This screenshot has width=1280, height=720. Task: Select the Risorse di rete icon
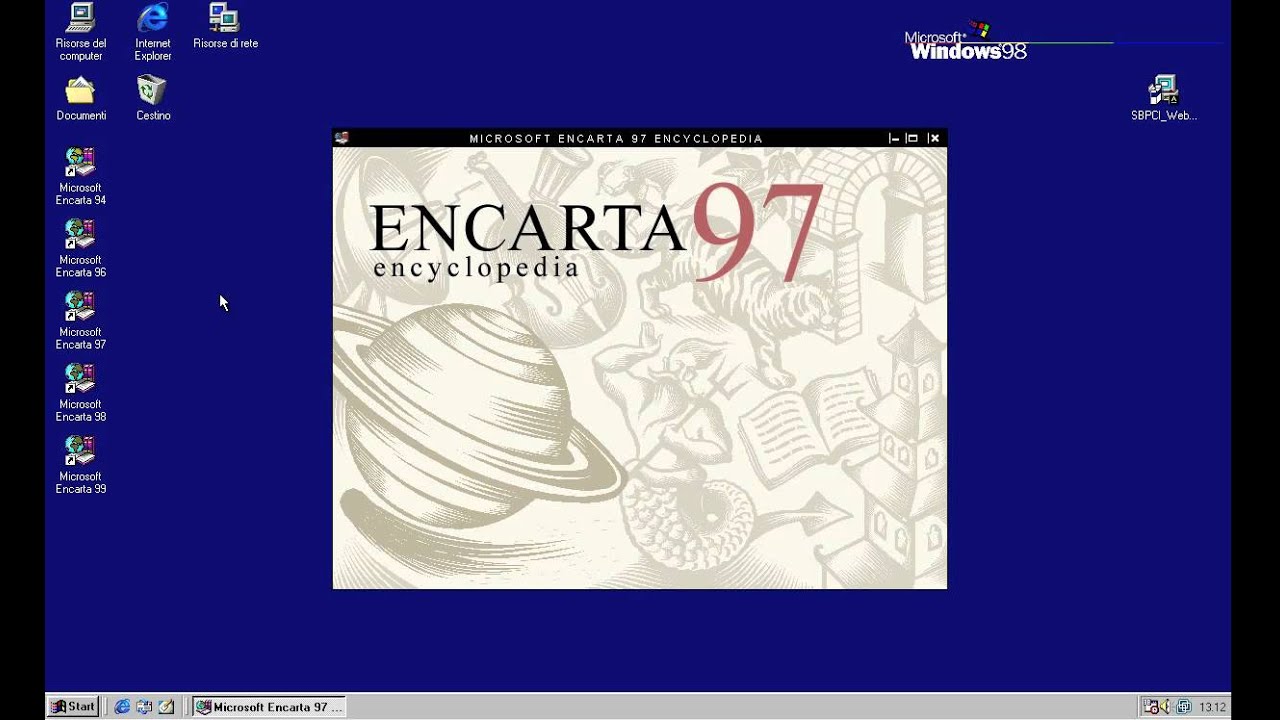point(225,26)
